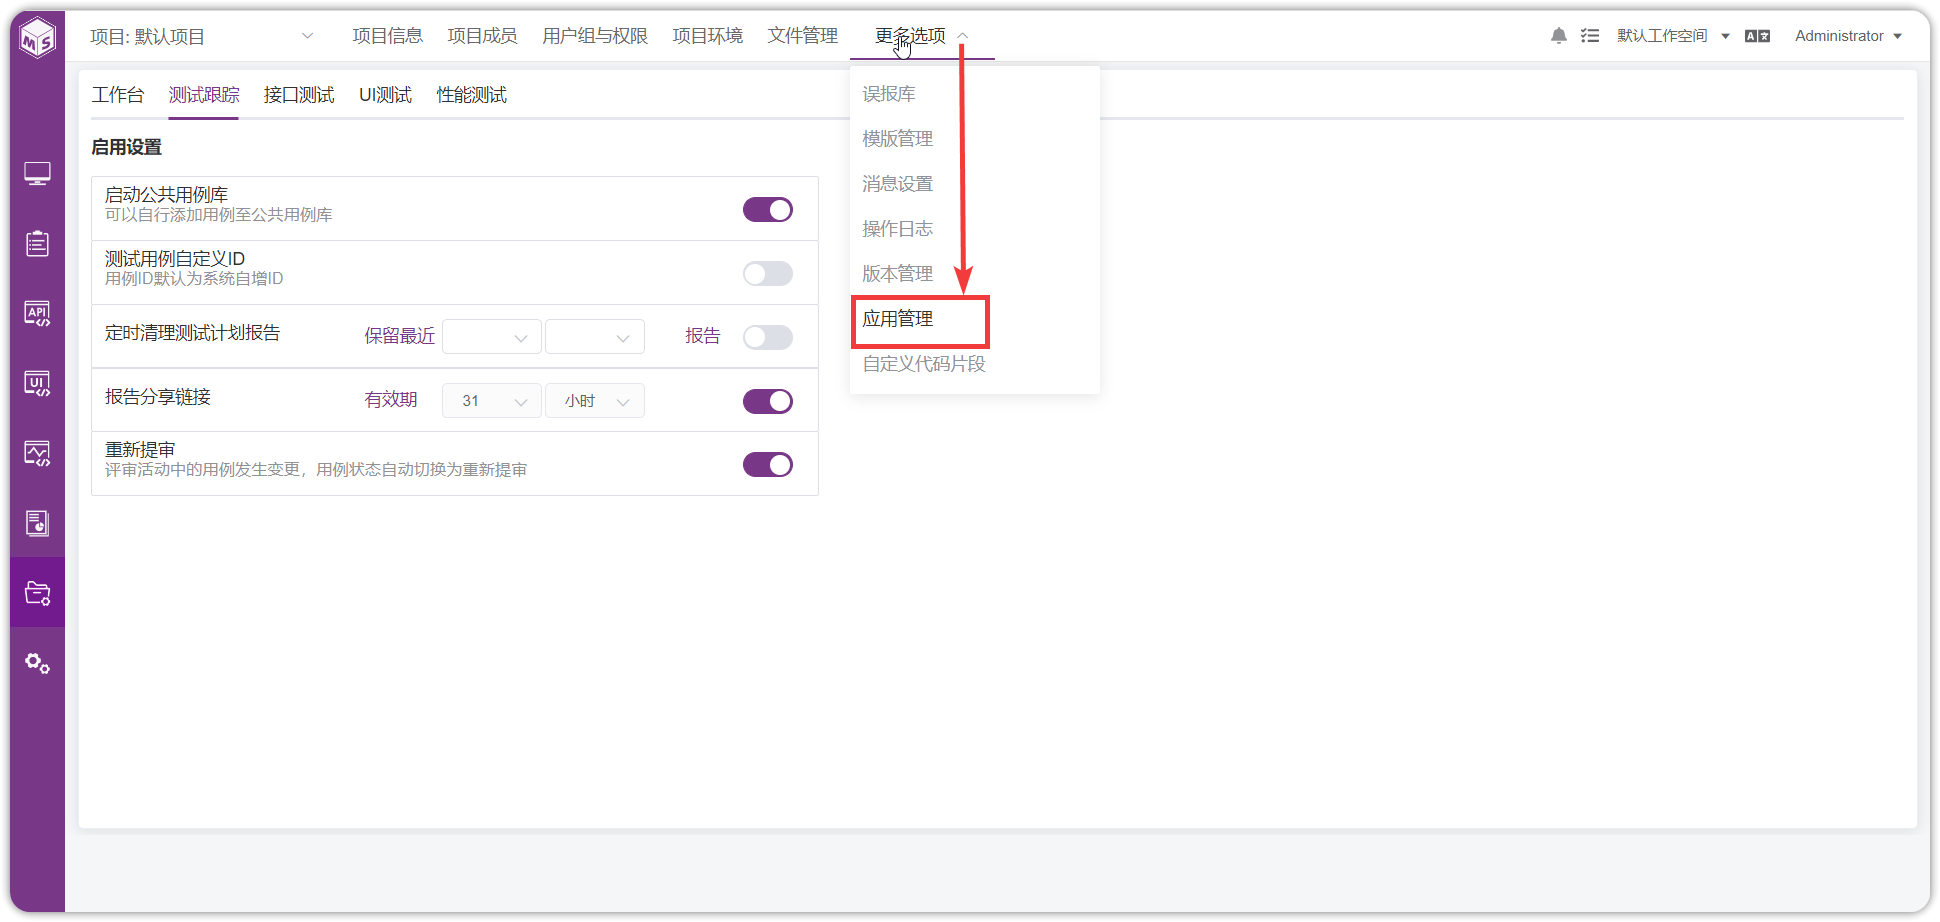Switch to the UI测试 tab

(x=386, y=95)
